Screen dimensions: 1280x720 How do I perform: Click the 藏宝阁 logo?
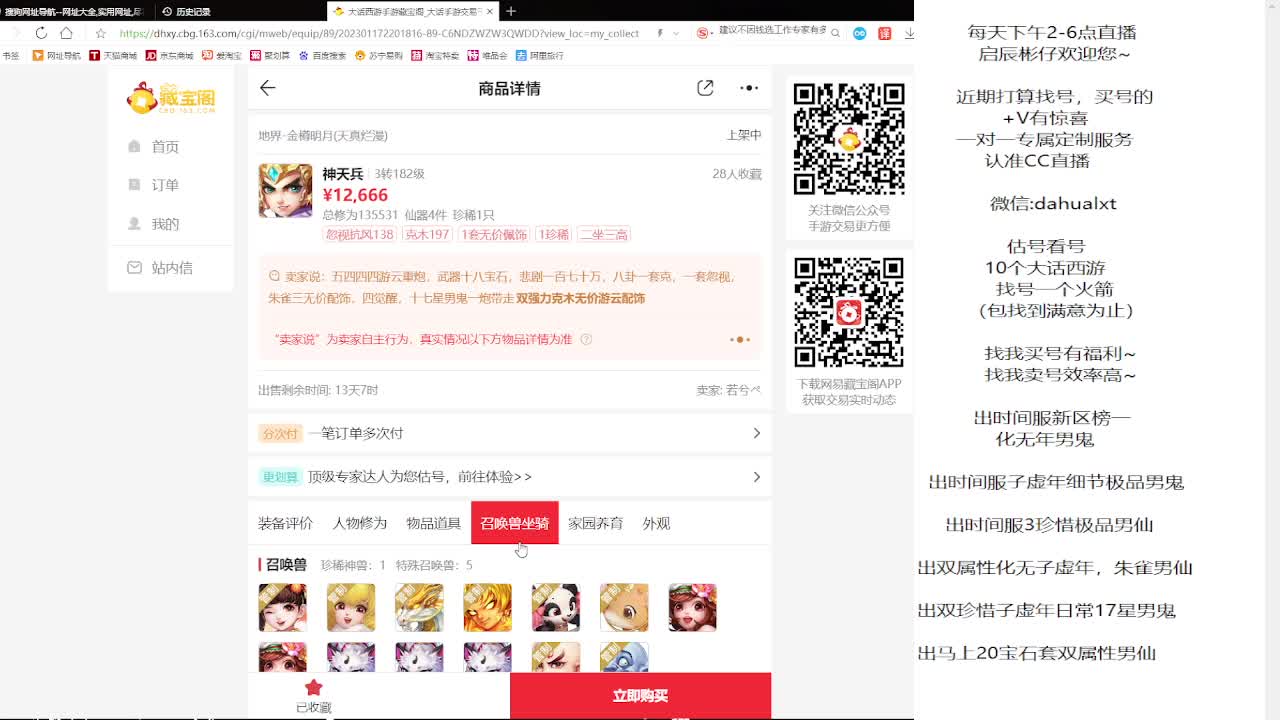(x=171, y=98)
